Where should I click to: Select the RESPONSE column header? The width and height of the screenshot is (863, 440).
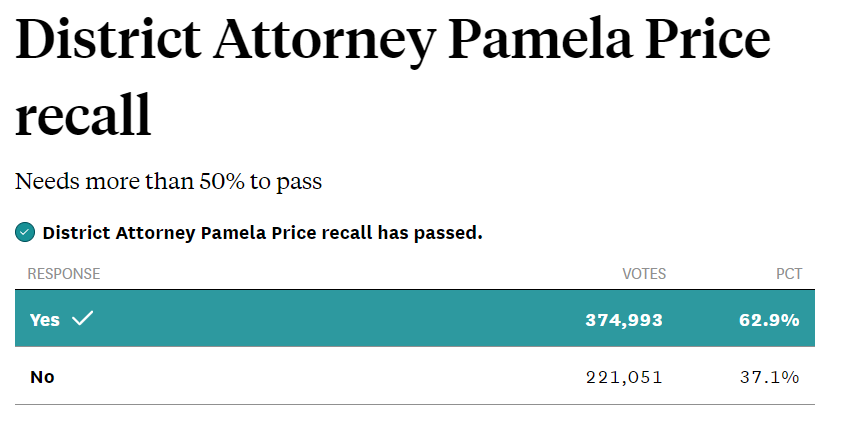[64, 274]
